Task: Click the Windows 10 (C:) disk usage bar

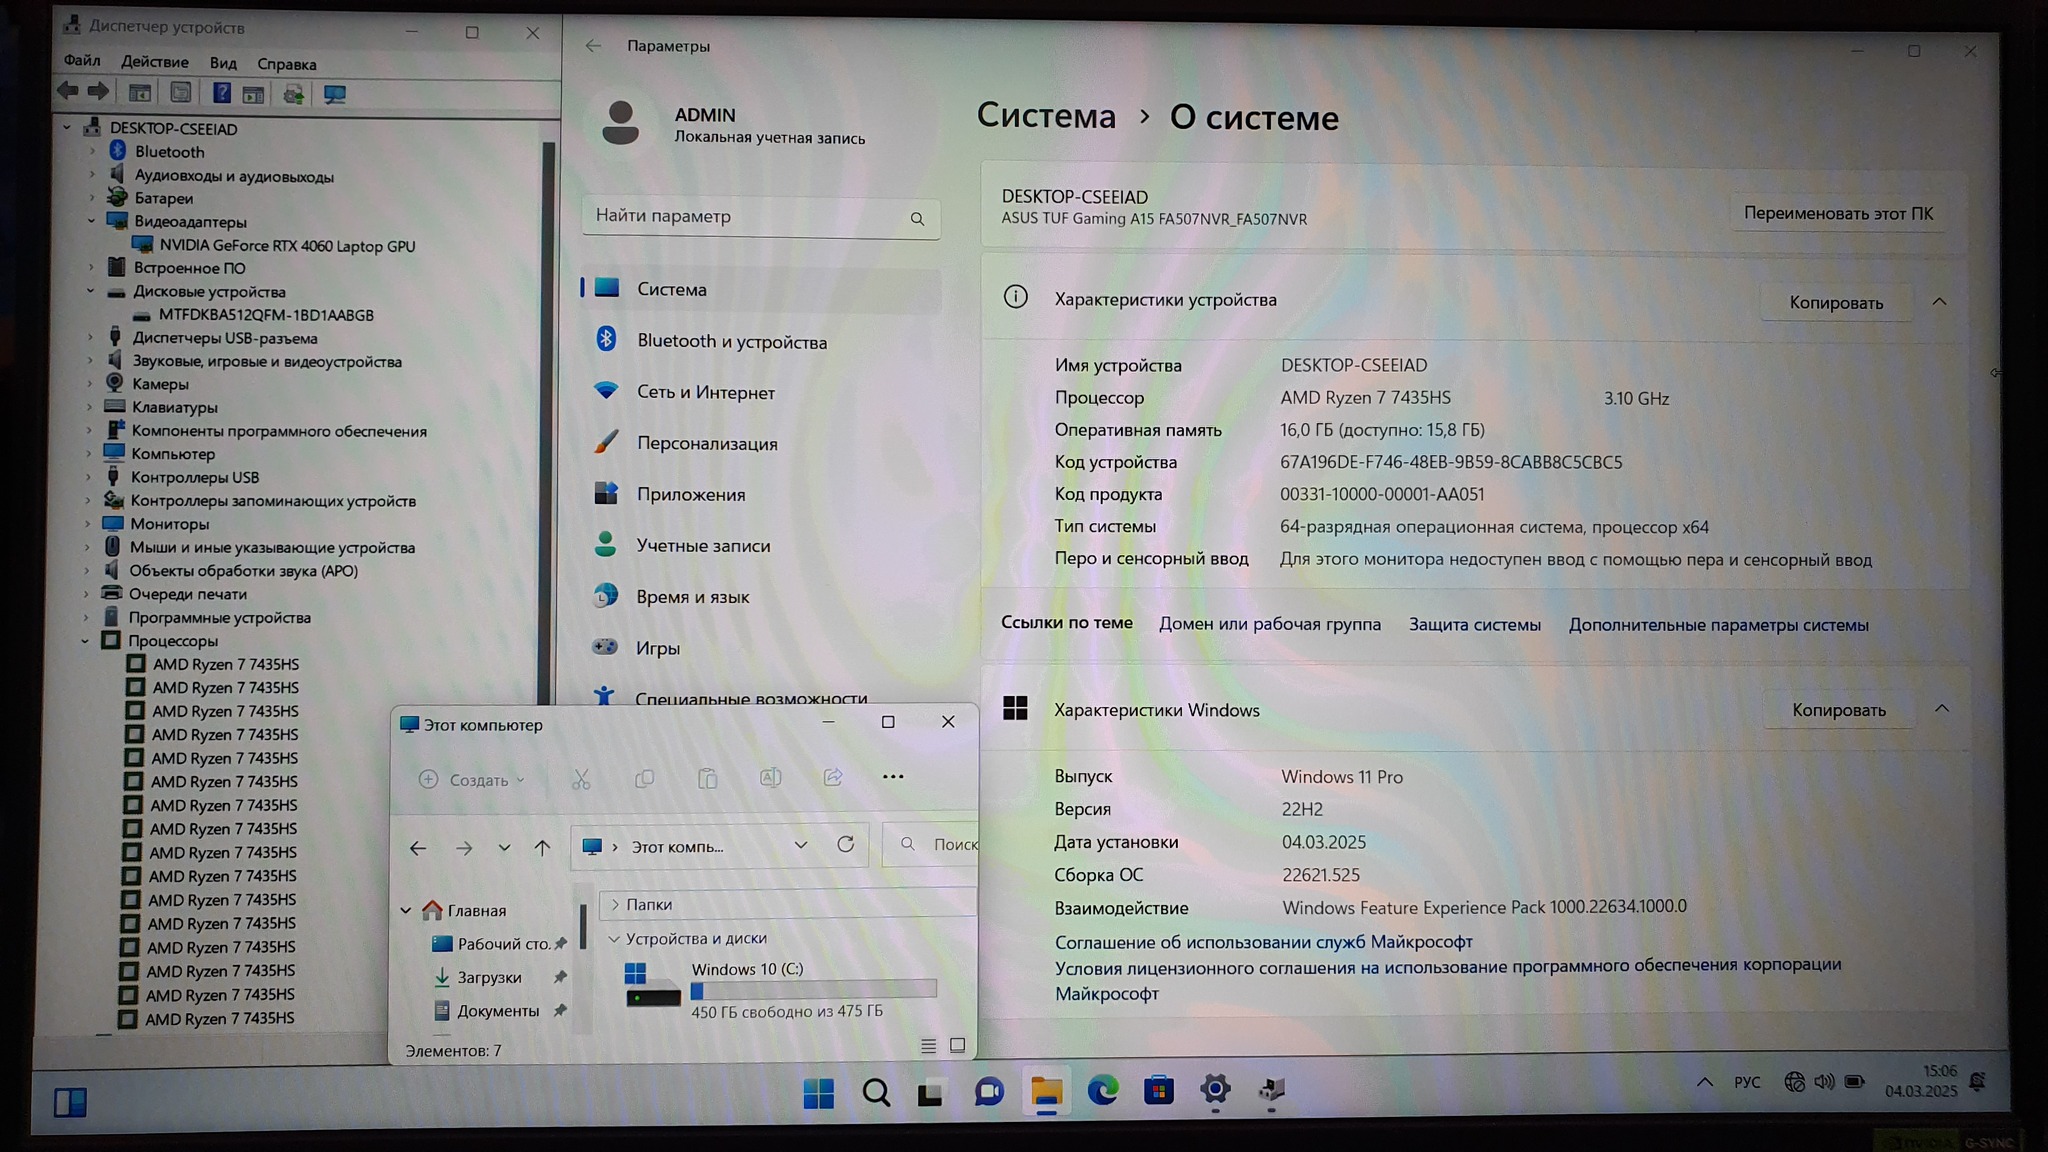Action: click(813, 990)
